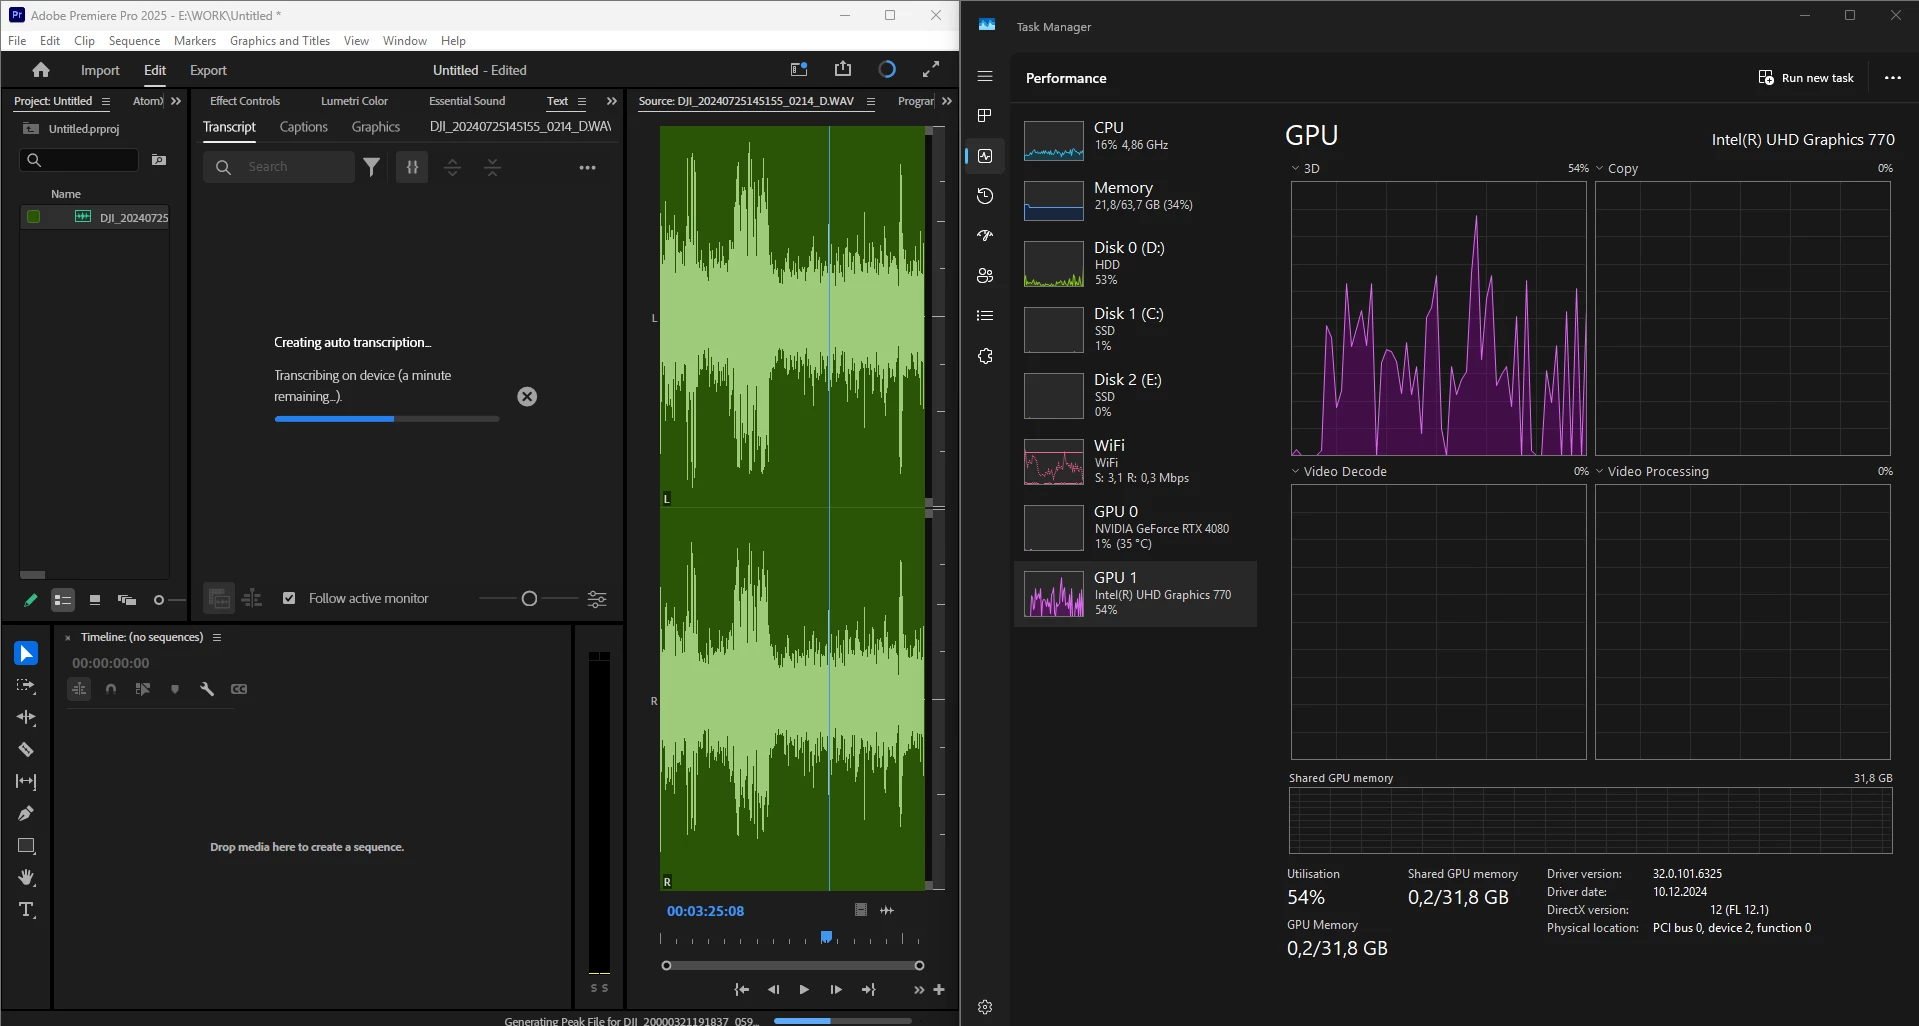Click the transcript filter funnel icon
This screenshot has width=1919, height=1026.
click(x=372, y=167)
